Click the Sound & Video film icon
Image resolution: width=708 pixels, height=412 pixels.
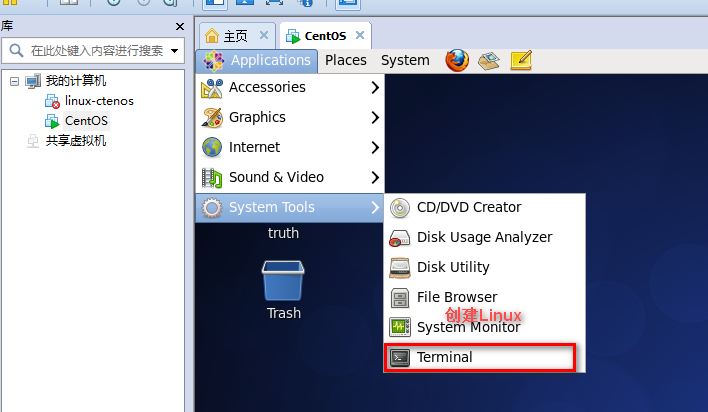click(x=212, y=178)
